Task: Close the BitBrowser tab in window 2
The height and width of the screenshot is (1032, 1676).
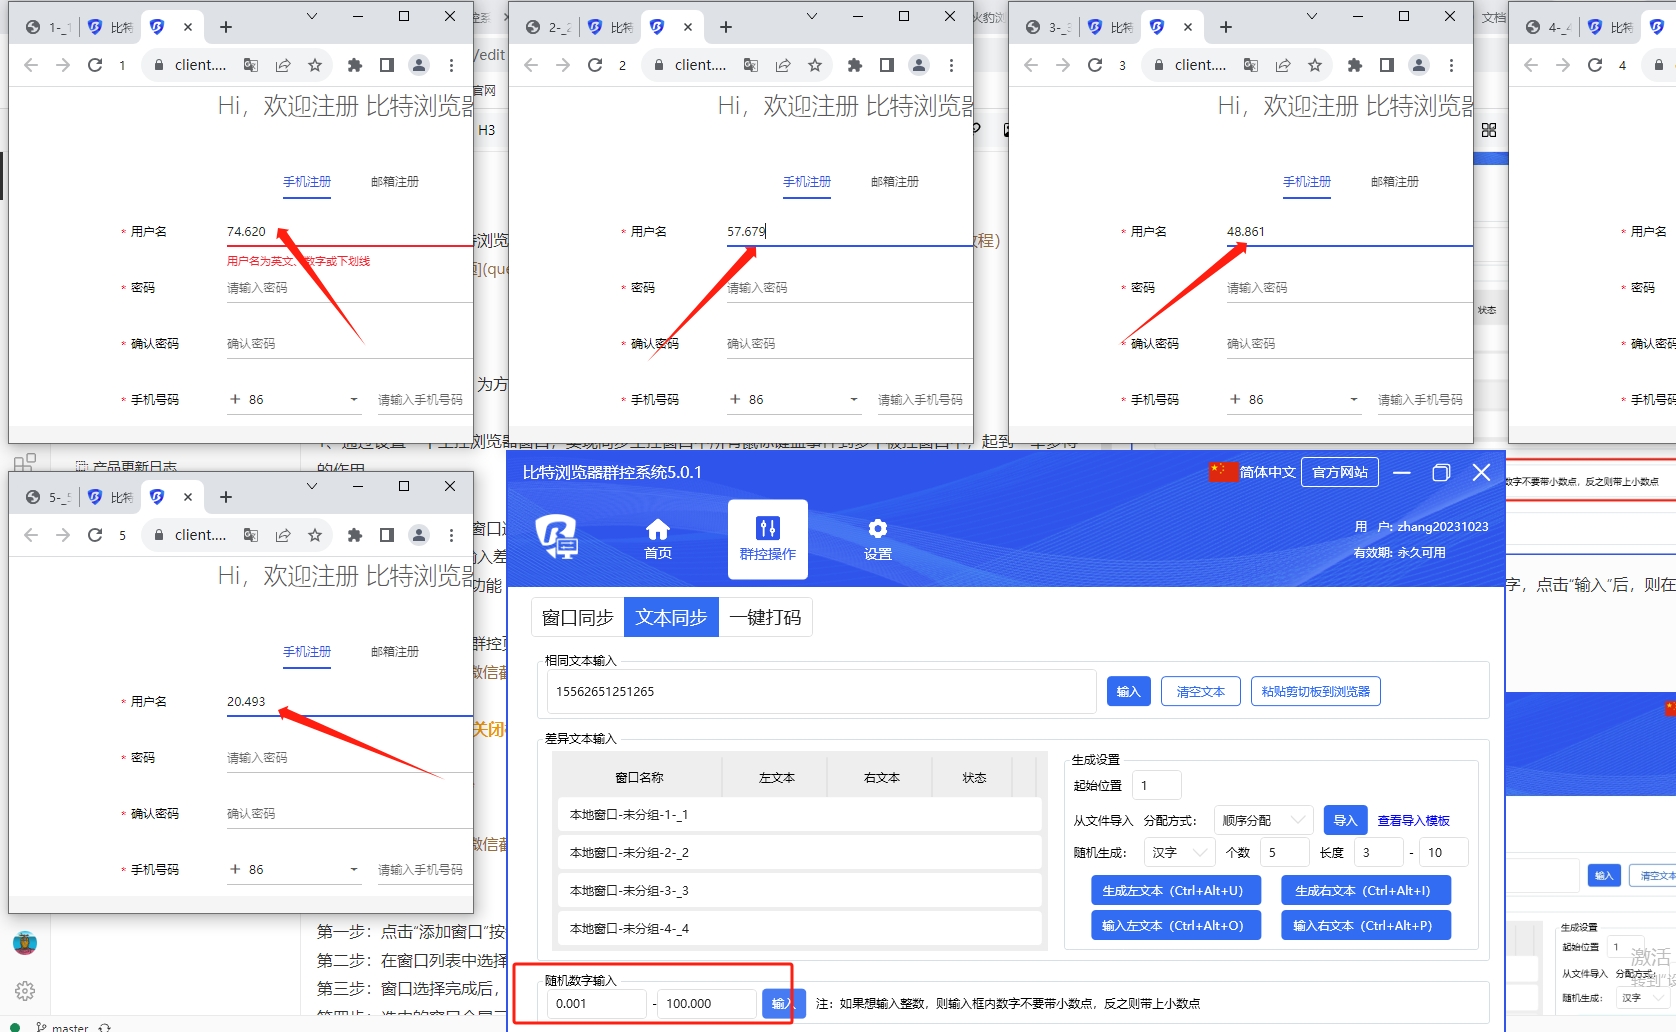Action: click(688, 27)
